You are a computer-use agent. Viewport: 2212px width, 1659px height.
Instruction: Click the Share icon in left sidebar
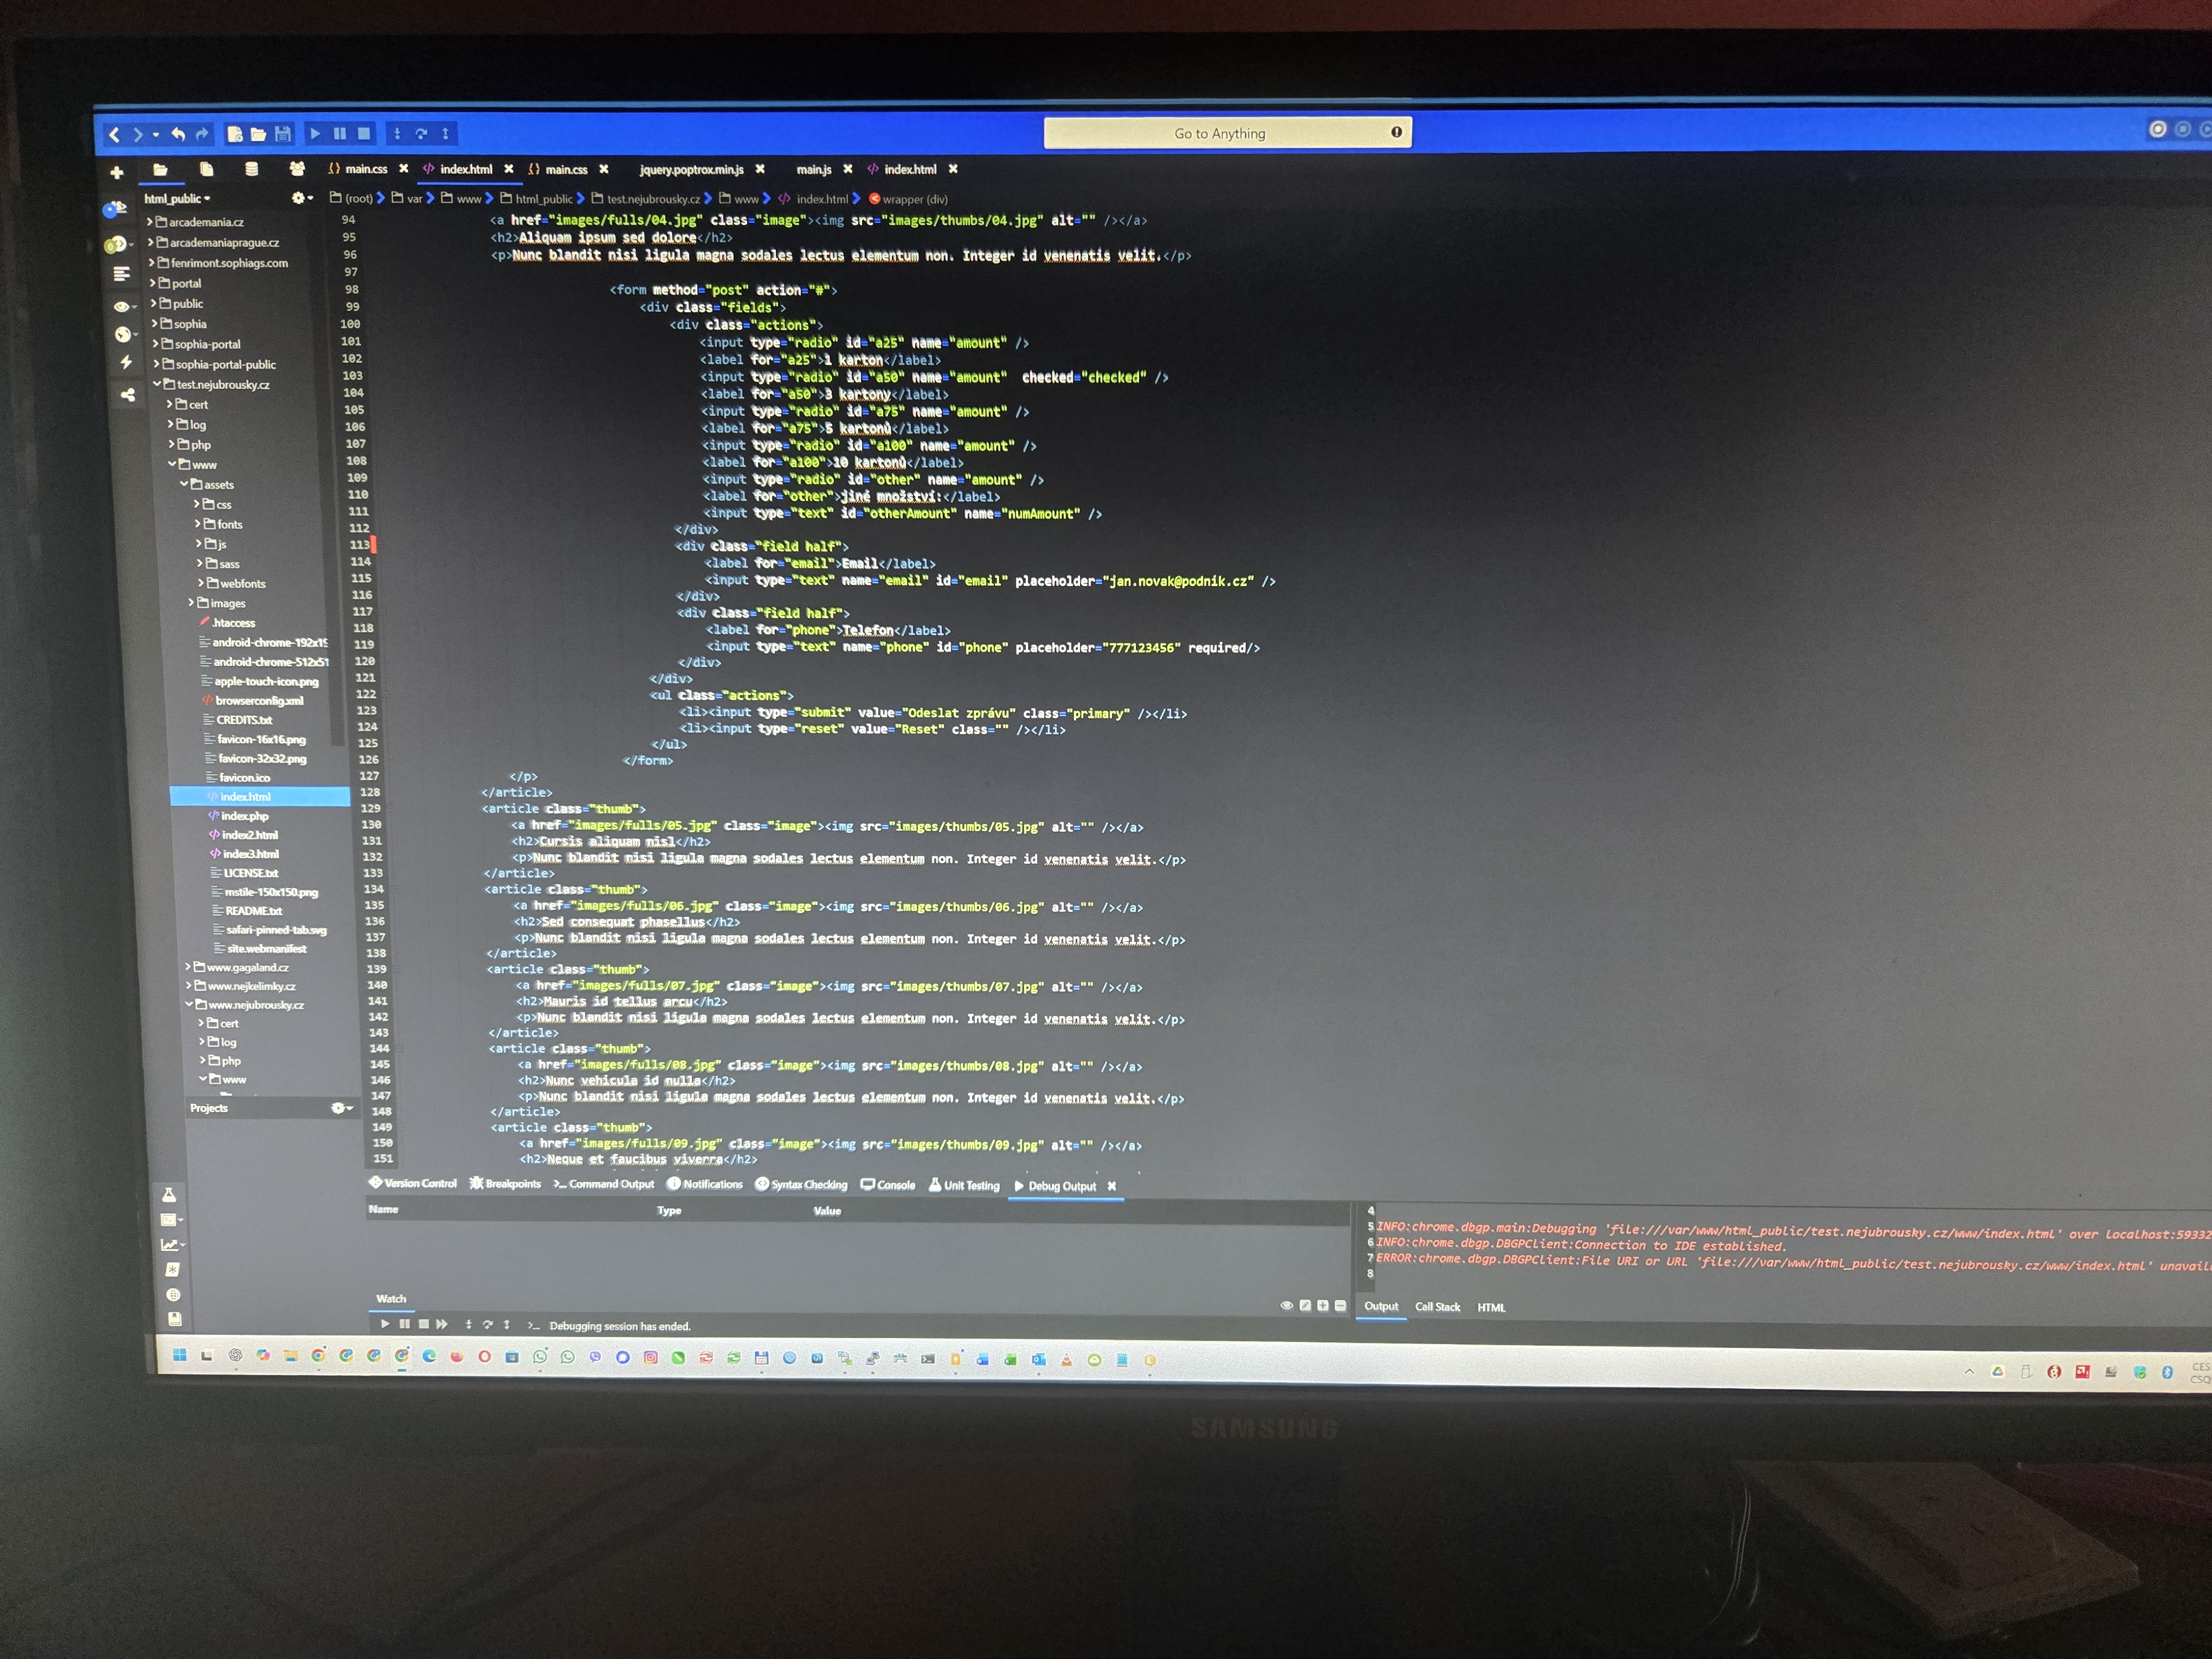click(127, 395)
